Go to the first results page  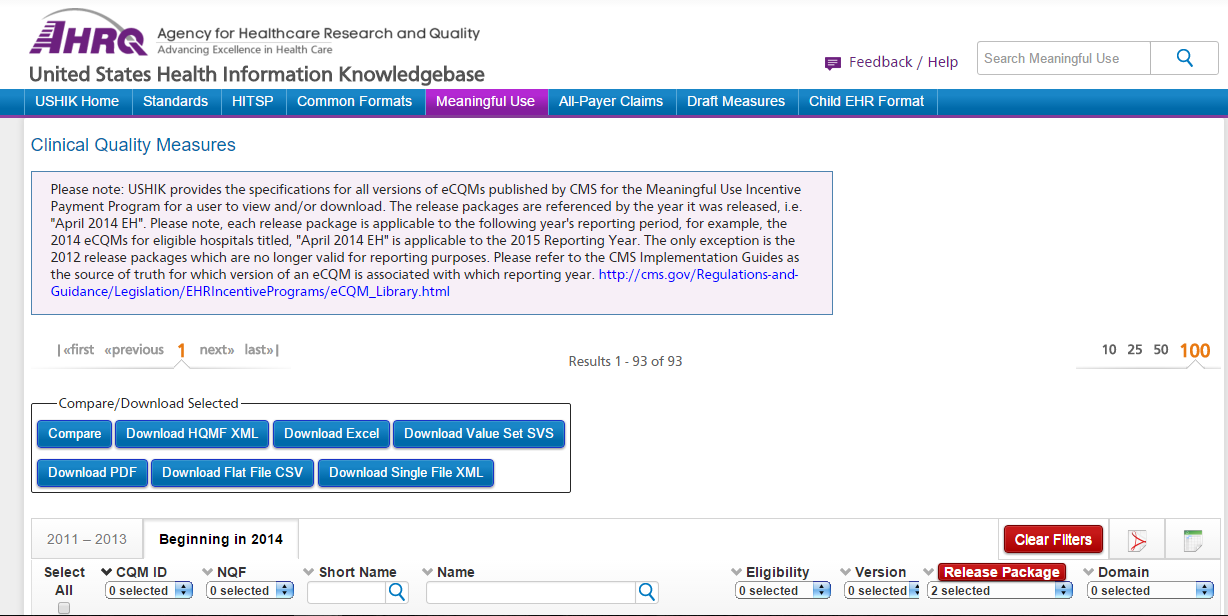(x=76, y=350)
